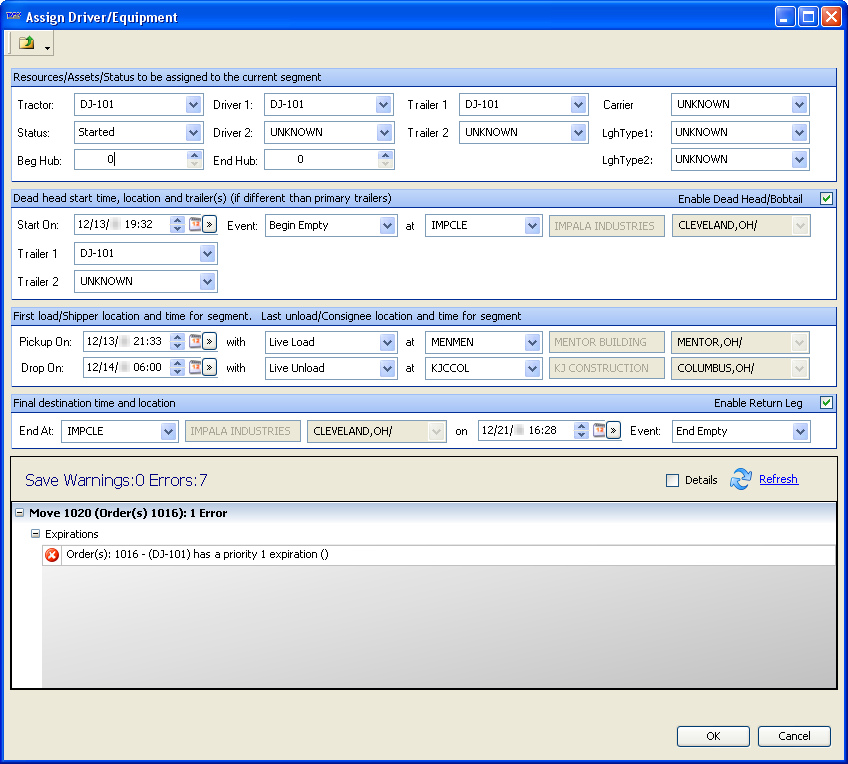Click the Refresh arrows icon
Image resolution: width=848 pixels, height=764 pixels.
pyautogui.click(x=740, y=480)
